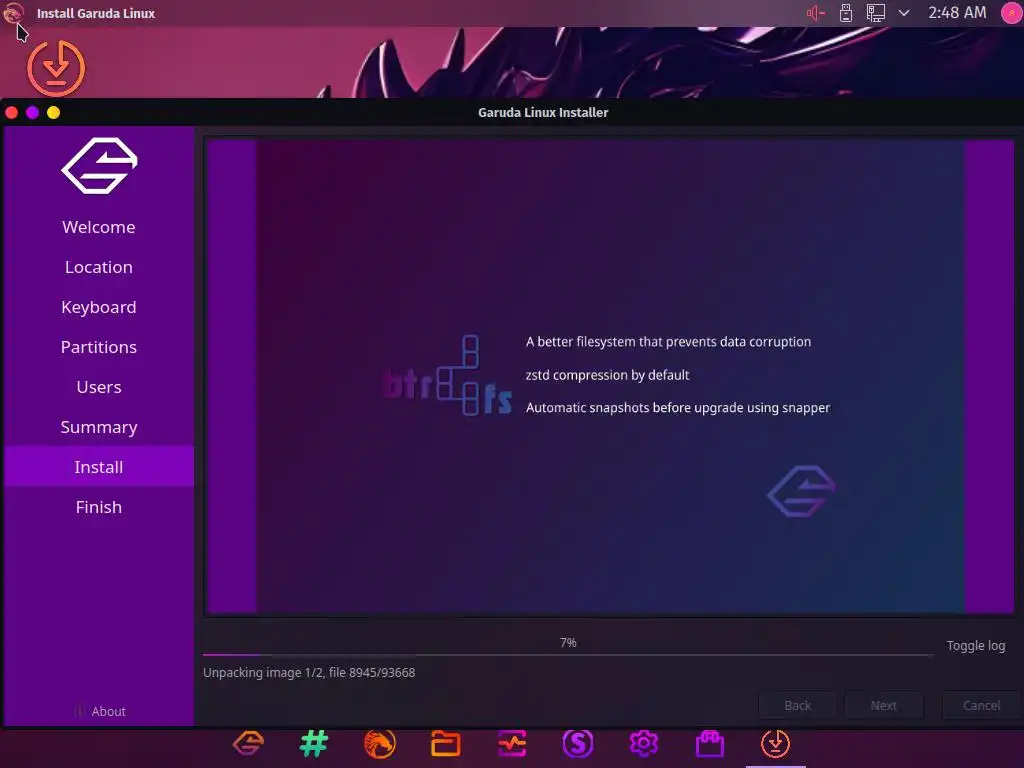Open settings gear icon in dock
Image resolution: width=1024 pixels, height=768 pixels.
pos(644,743)
